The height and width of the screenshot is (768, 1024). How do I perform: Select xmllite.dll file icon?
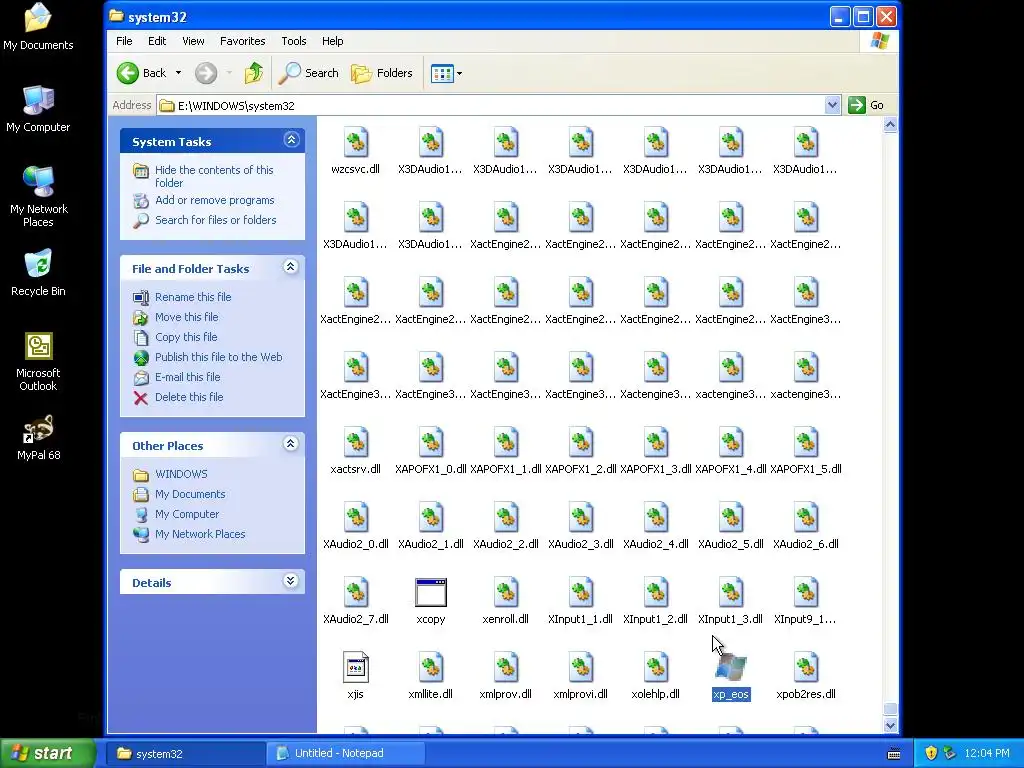point(431,667)
